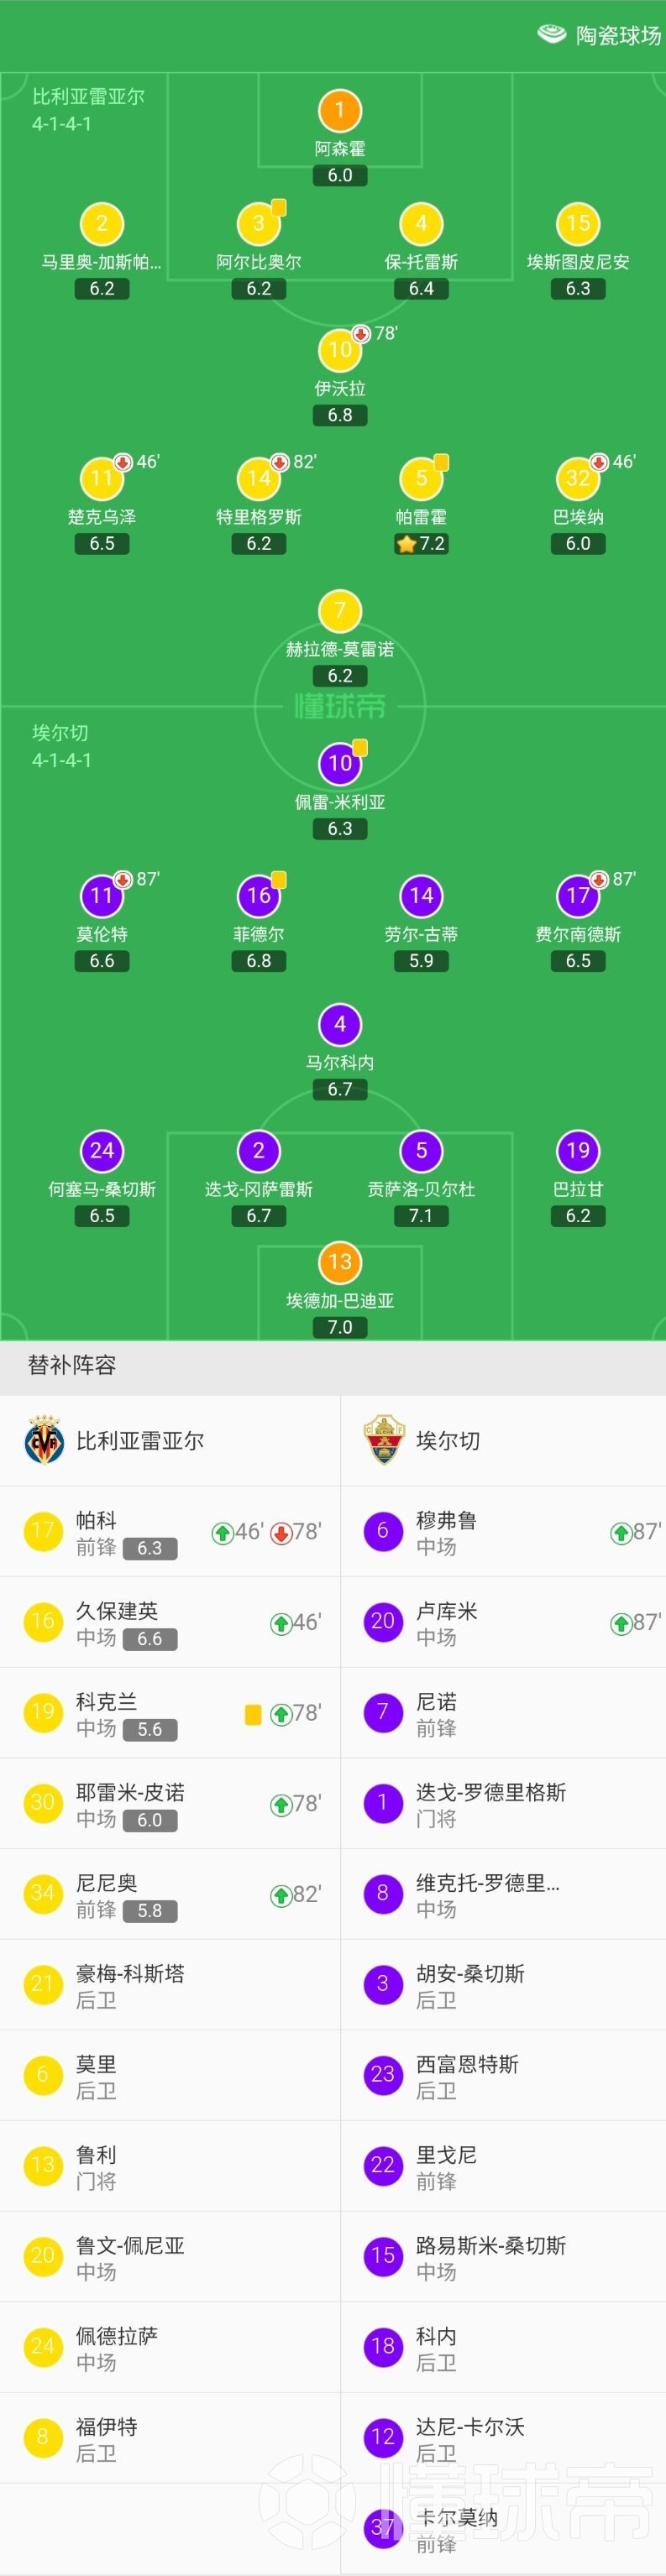The height and width of the screenshot is (2576, 666).
Task: Tap 佩雷-米利亚 number 10 purple badge
Action: click(340, 764)
